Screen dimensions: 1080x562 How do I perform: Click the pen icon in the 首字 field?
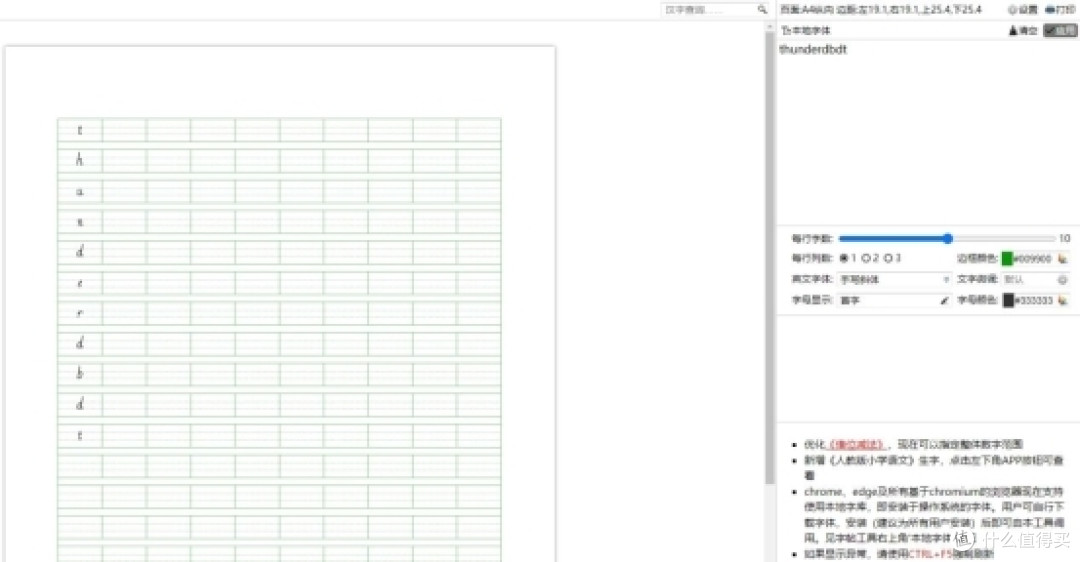tap(944, 300)
